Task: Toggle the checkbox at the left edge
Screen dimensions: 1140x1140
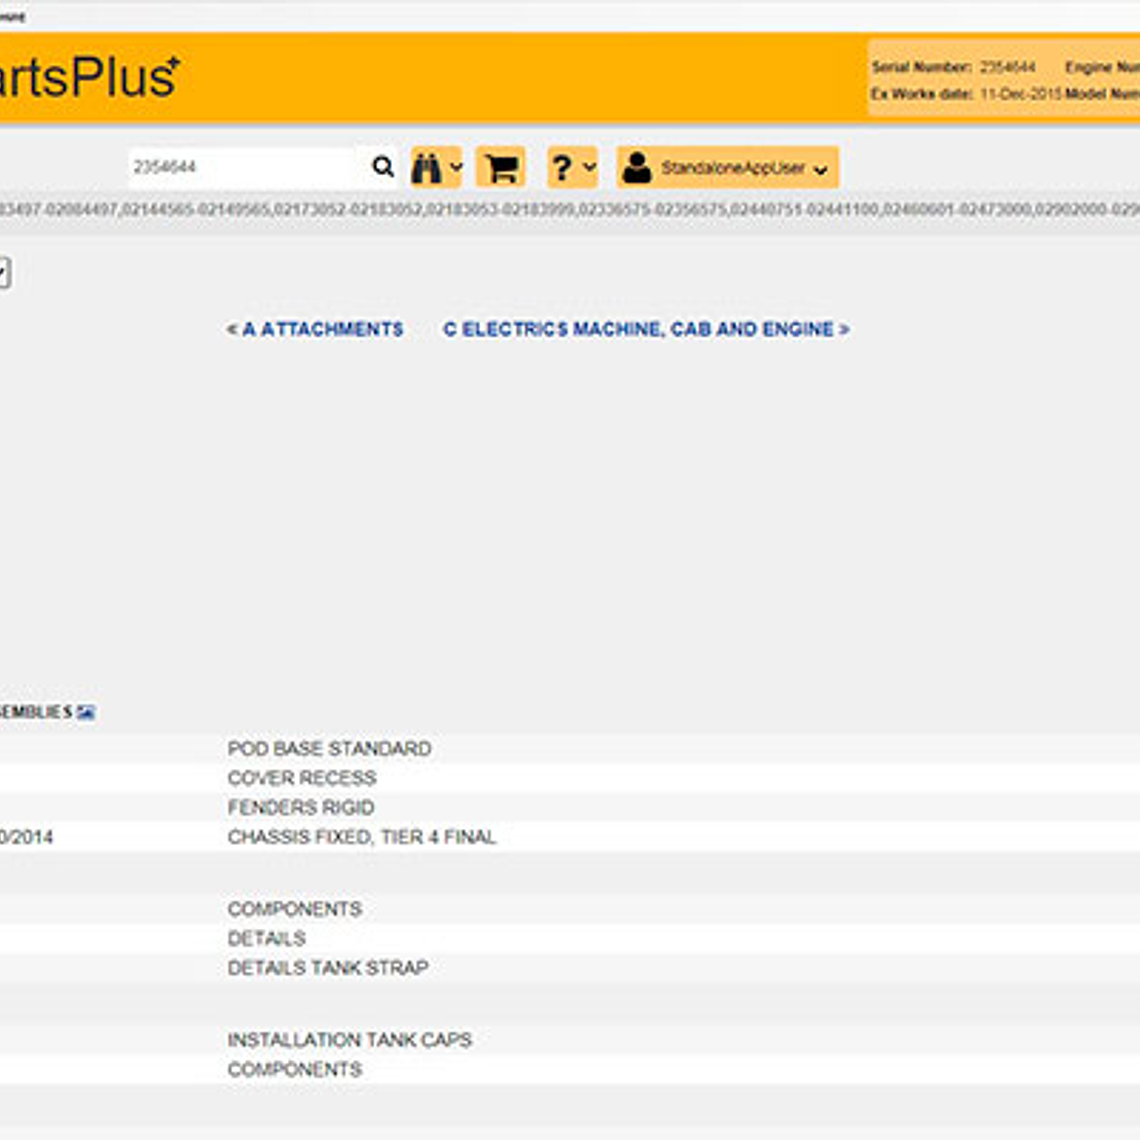Action: [4, 272]
